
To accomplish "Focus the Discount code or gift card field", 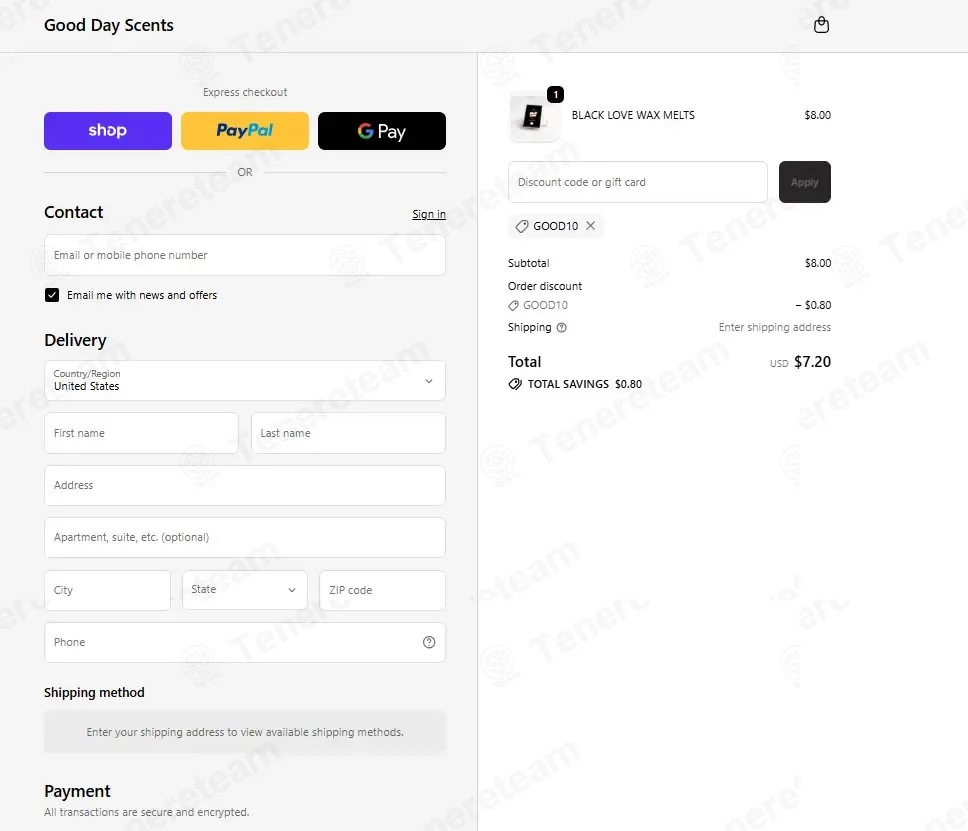I will [x=638, y=182].
